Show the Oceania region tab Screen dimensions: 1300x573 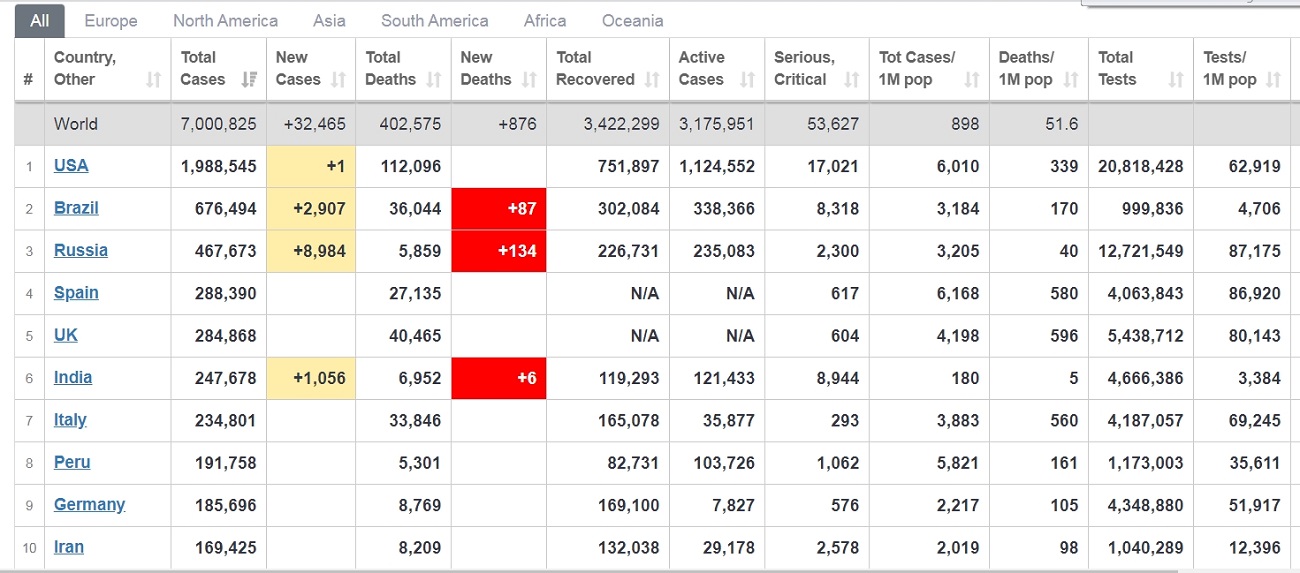632,21
